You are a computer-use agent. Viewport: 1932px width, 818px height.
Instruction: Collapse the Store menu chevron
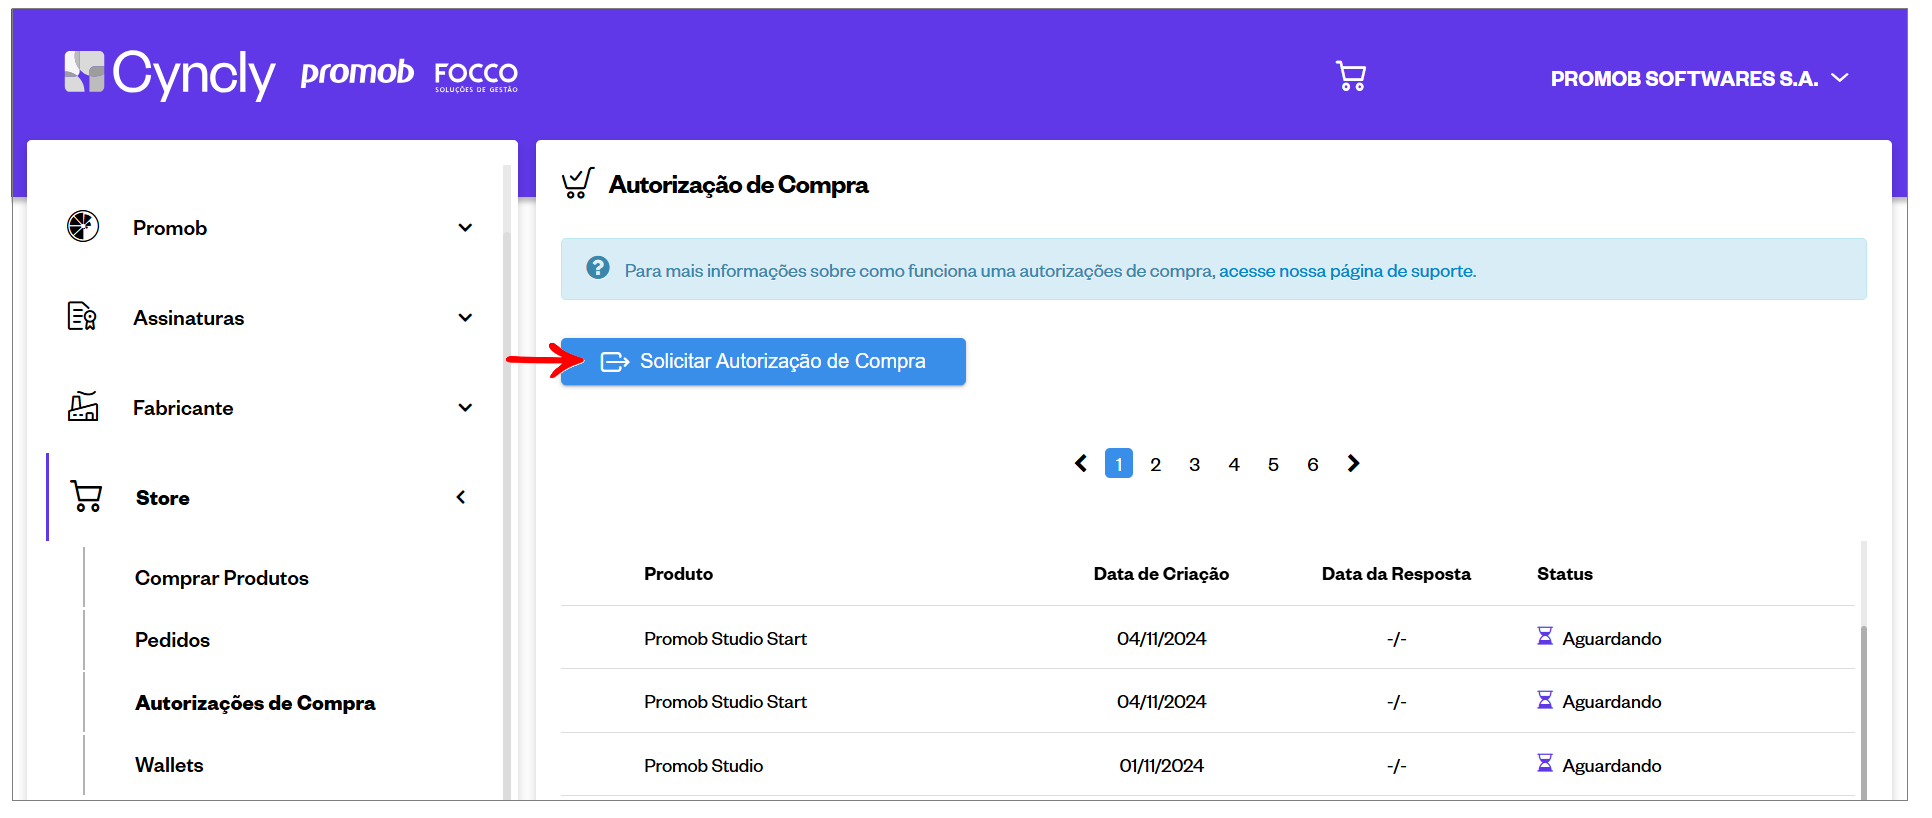pyautogui.click(x=461, y=497)
